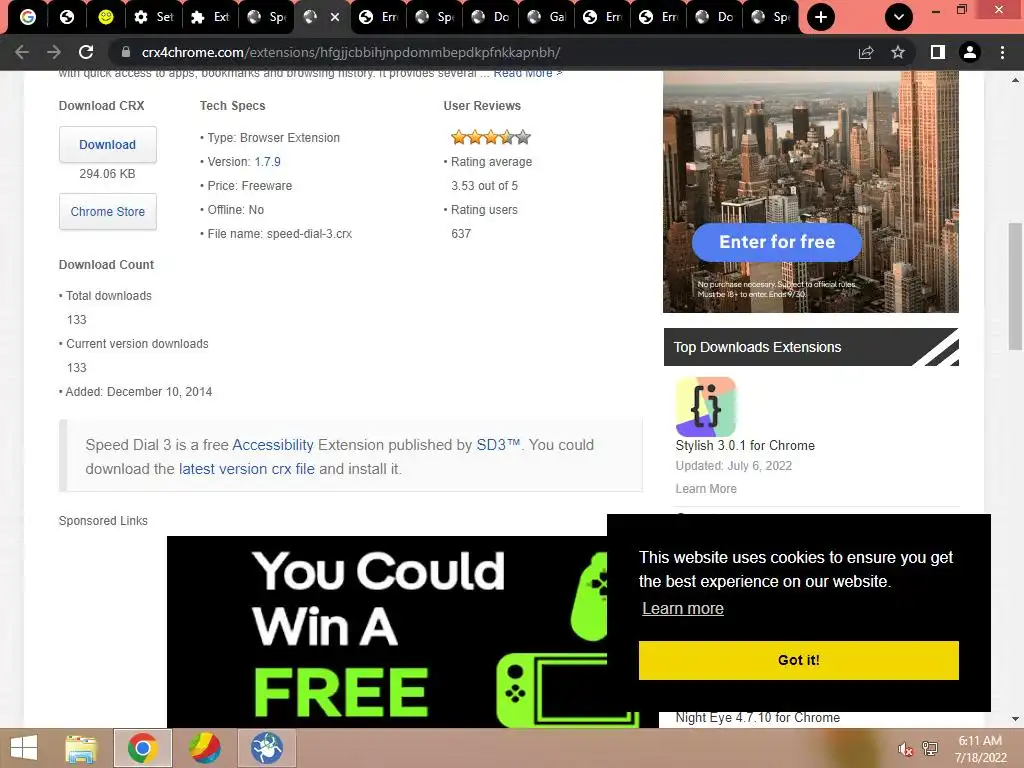
Task: Open Stylish extension icon thumbnail
Action: point(706,407)
